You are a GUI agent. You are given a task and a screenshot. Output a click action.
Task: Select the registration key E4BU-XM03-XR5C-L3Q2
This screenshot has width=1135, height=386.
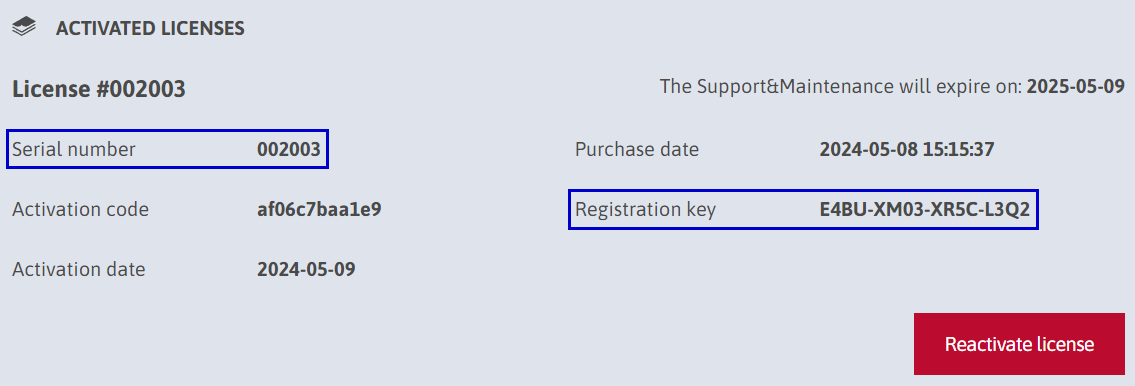(924, 210)
